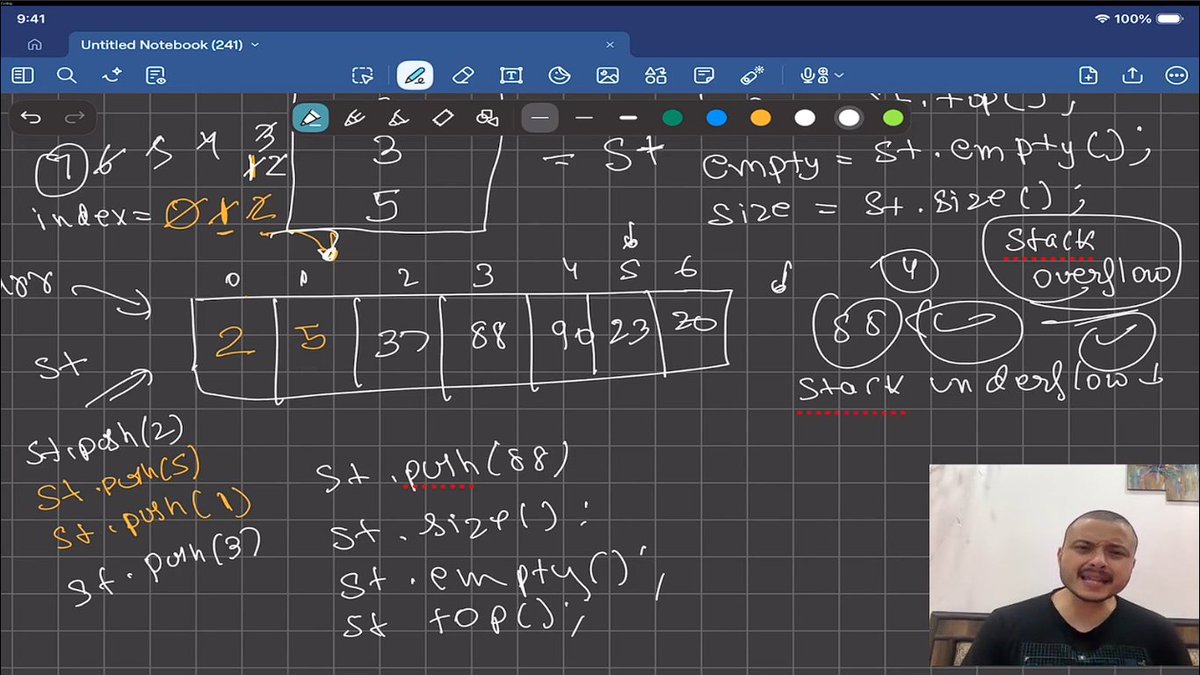Pick the first white color swatch
This screenshot has width=1200, height=675.
click(805, 118)
